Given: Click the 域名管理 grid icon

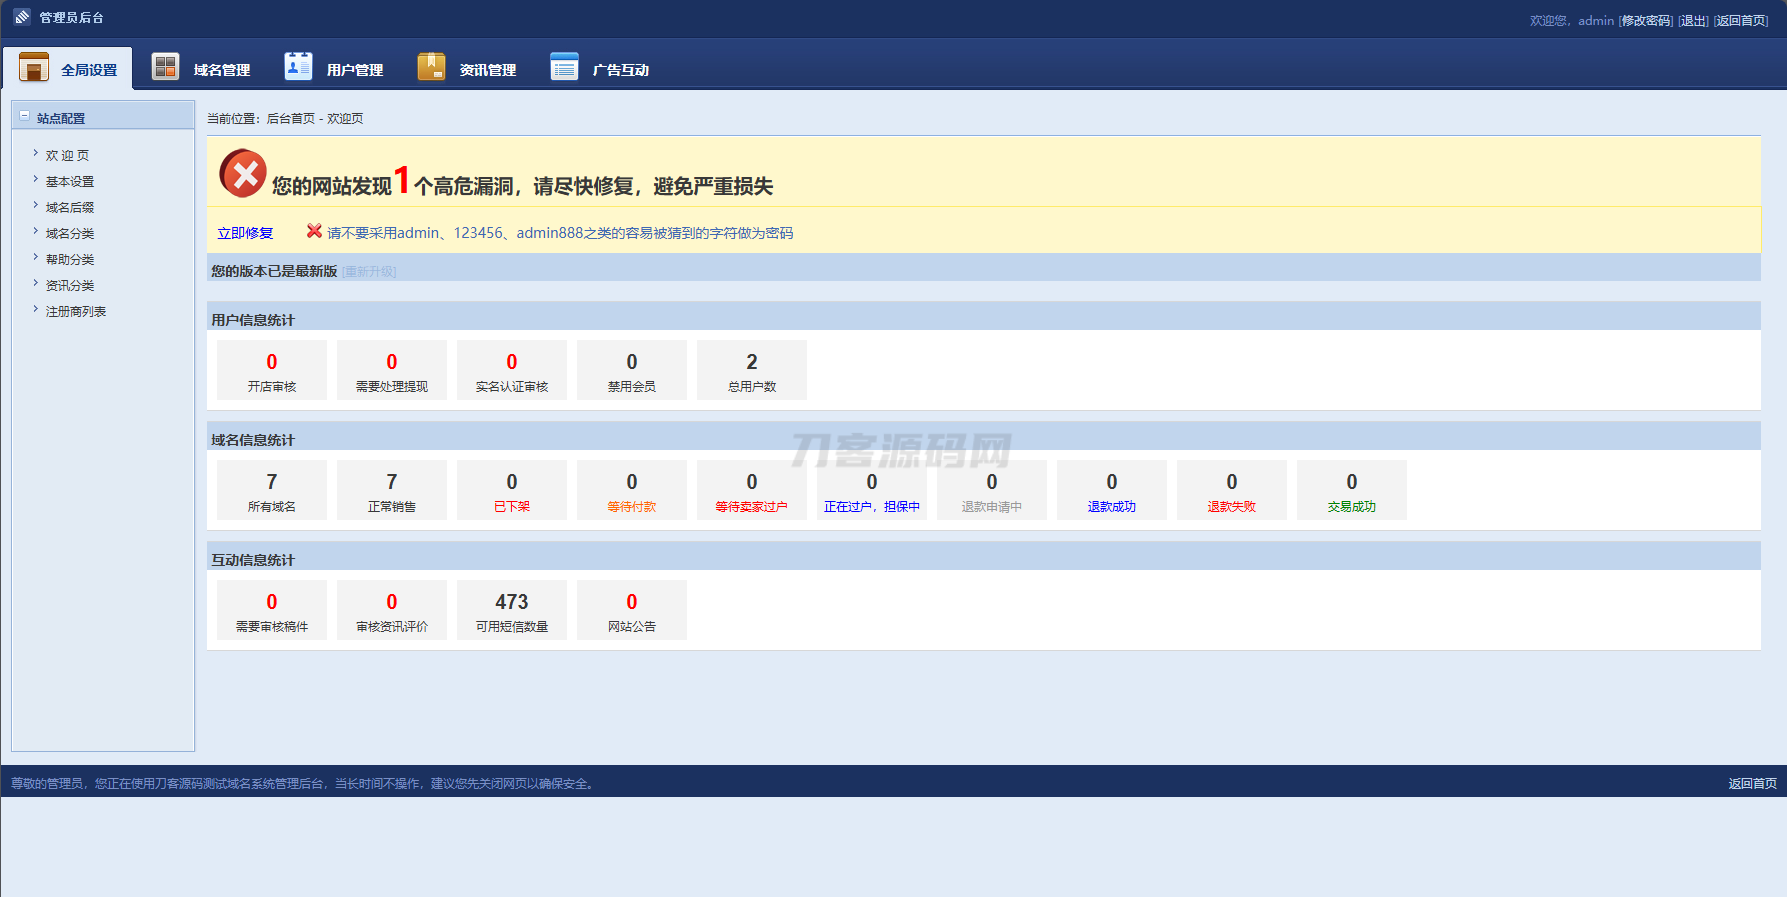Looking at the screenshot, I should (x=165, y=67).
